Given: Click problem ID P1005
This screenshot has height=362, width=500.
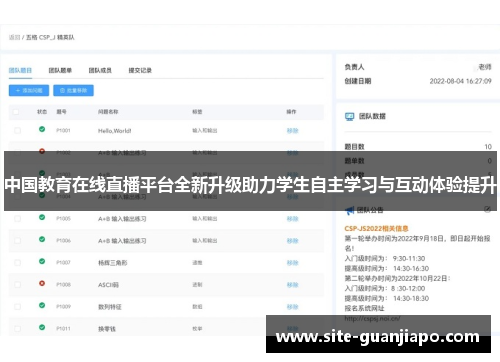Looking at the screenshot, I should 63,219.
